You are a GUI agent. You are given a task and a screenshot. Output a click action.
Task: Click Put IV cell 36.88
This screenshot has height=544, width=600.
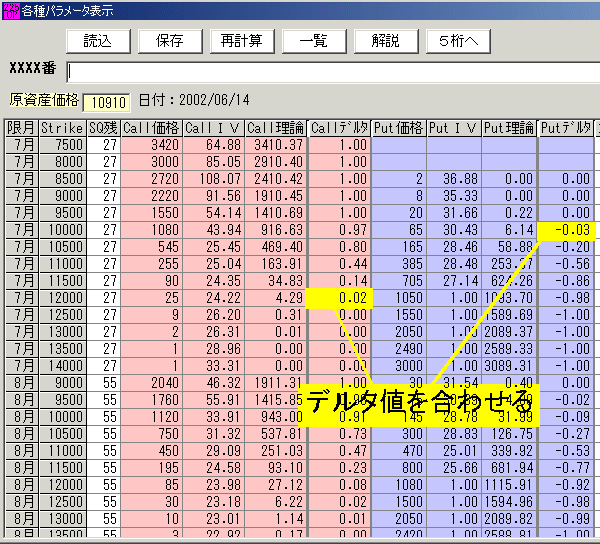pyautogui.click(x=454, y=179)
